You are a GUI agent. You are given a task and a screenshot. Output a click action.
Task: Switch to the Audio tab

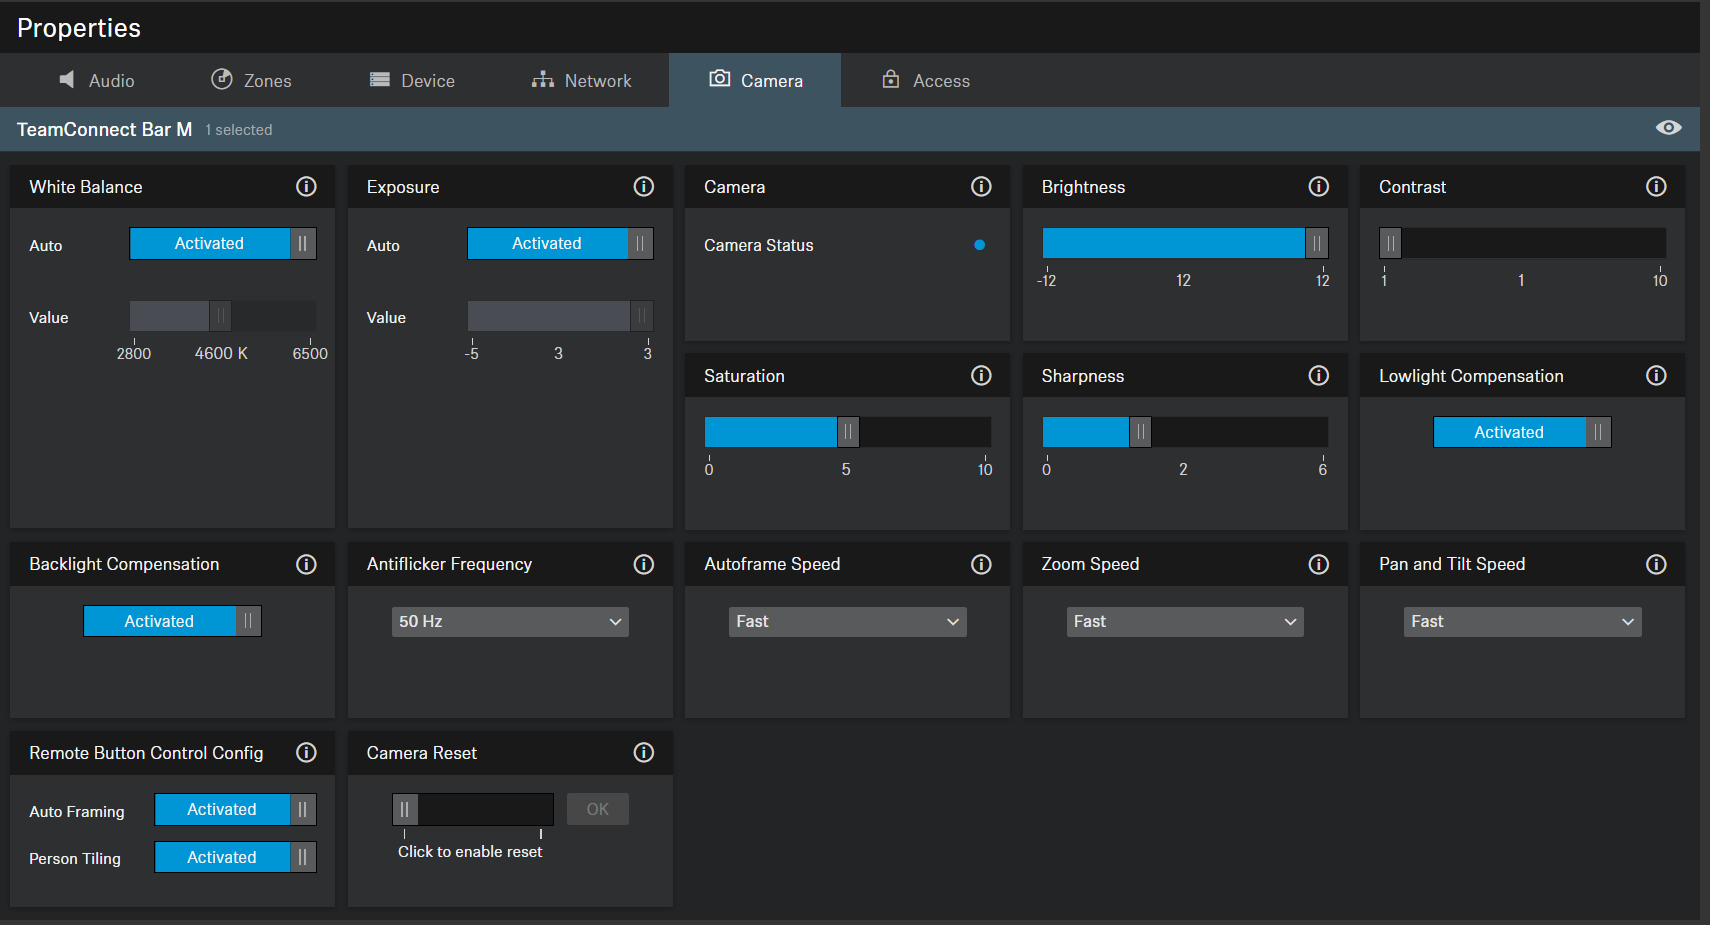tap(96, 80)
